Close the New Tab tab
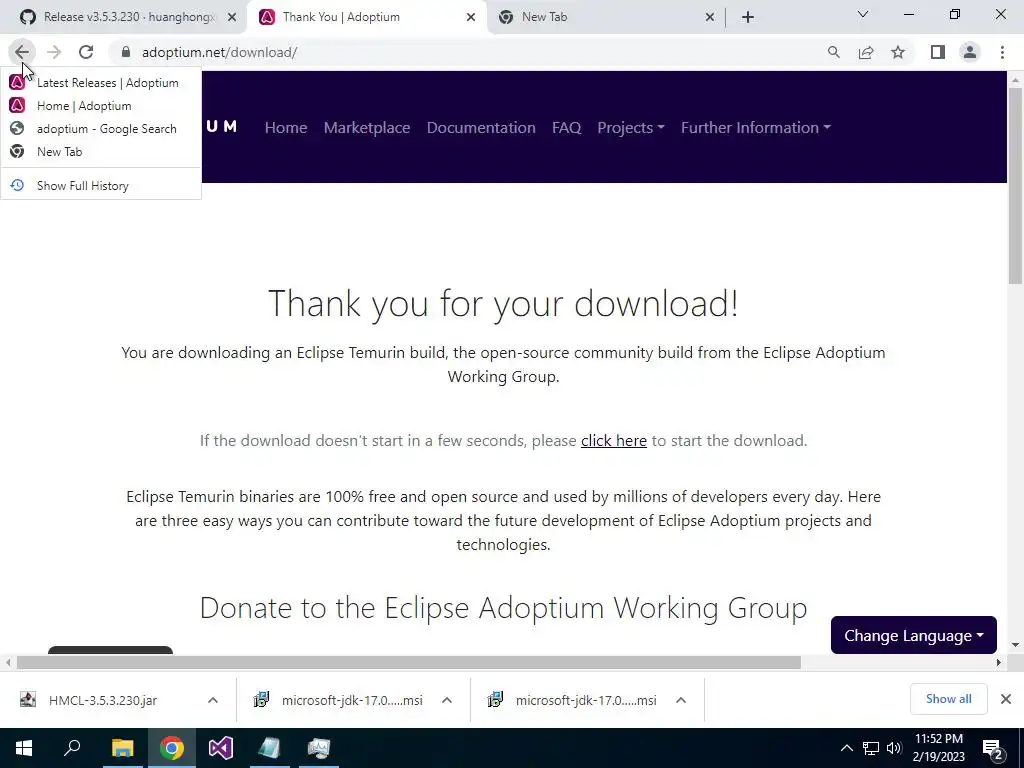 [710, 17]
